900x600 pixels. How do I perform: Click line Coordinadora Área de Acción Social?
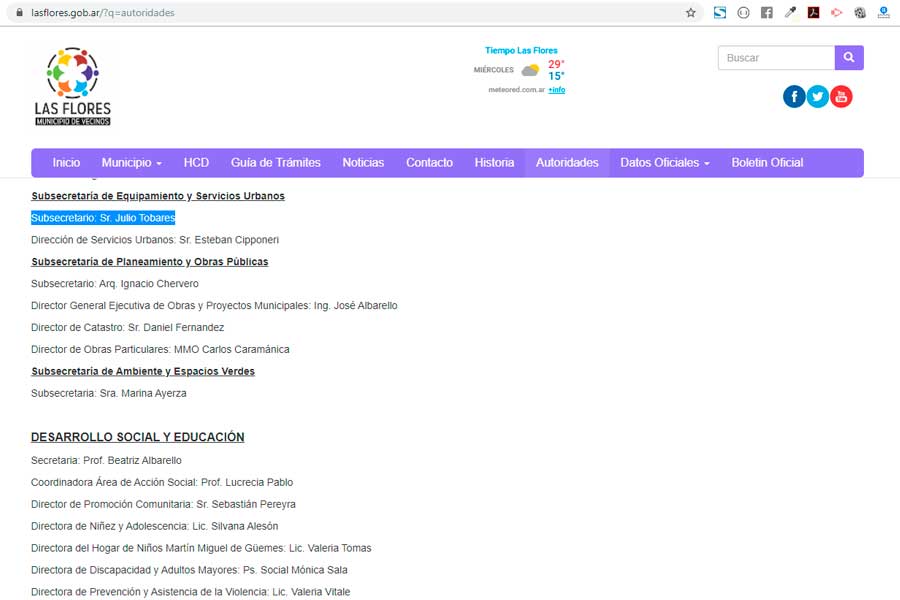tap(162, 482)
